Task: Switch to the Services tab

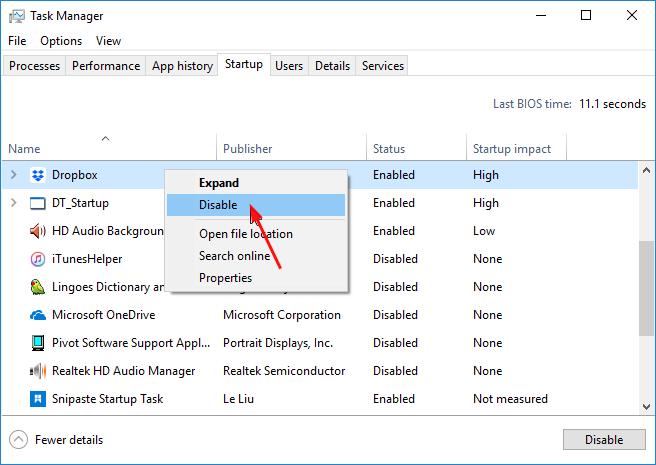Action: click(x=383, y=66)
